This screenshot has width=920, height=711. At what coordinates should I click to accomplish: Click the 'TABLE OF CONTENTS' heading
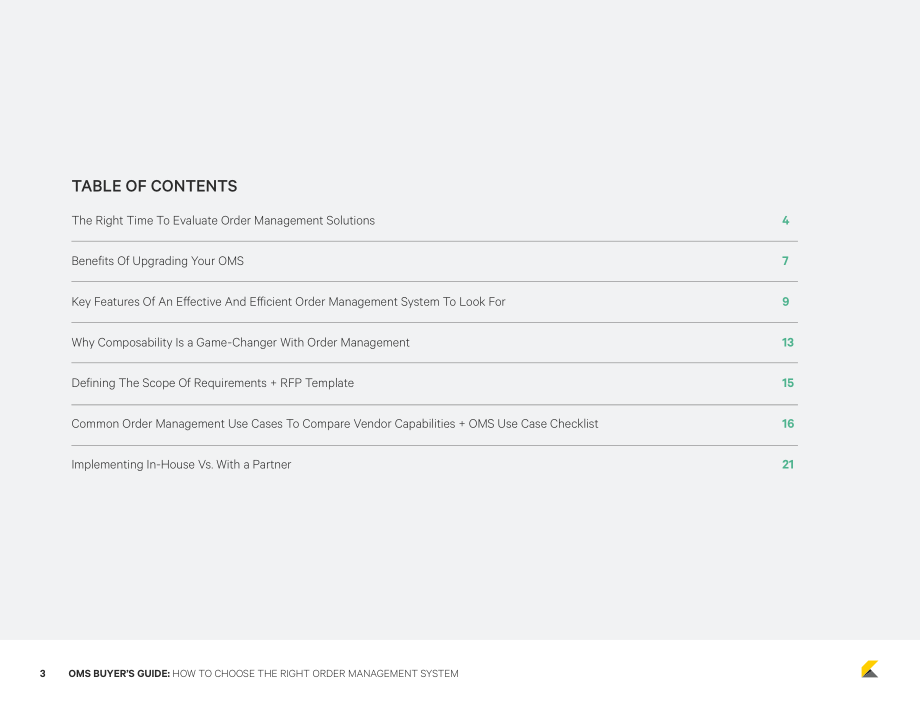click(154, 186)
